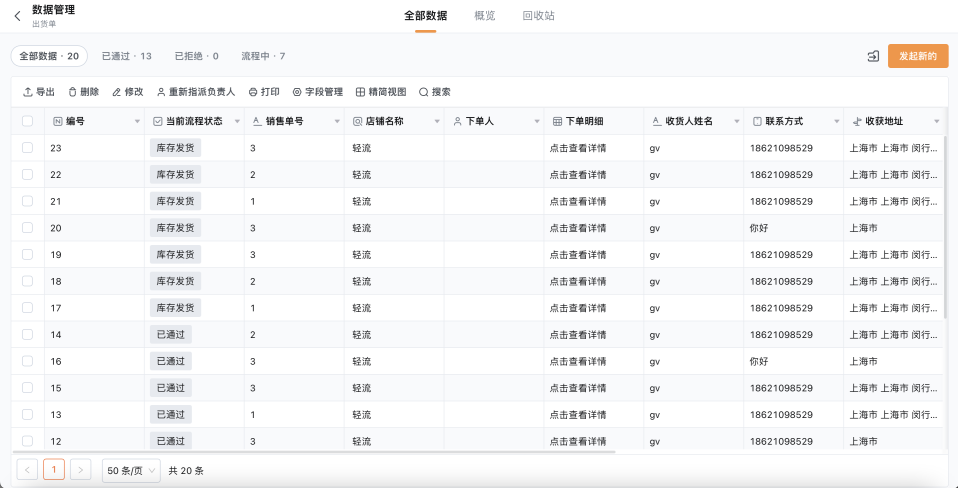Click the 已通过 status tag in row 15

(170, 388)
